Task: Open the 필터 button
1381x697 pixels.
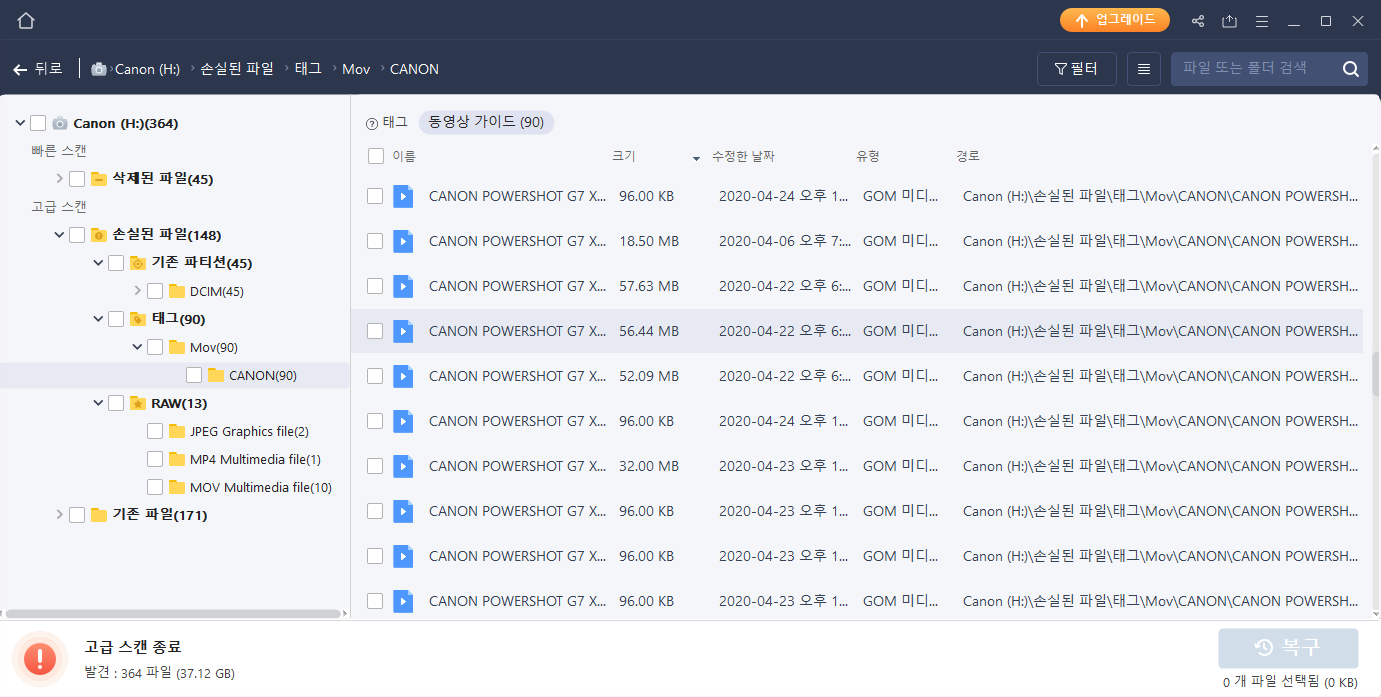Action: (1076, 69)
